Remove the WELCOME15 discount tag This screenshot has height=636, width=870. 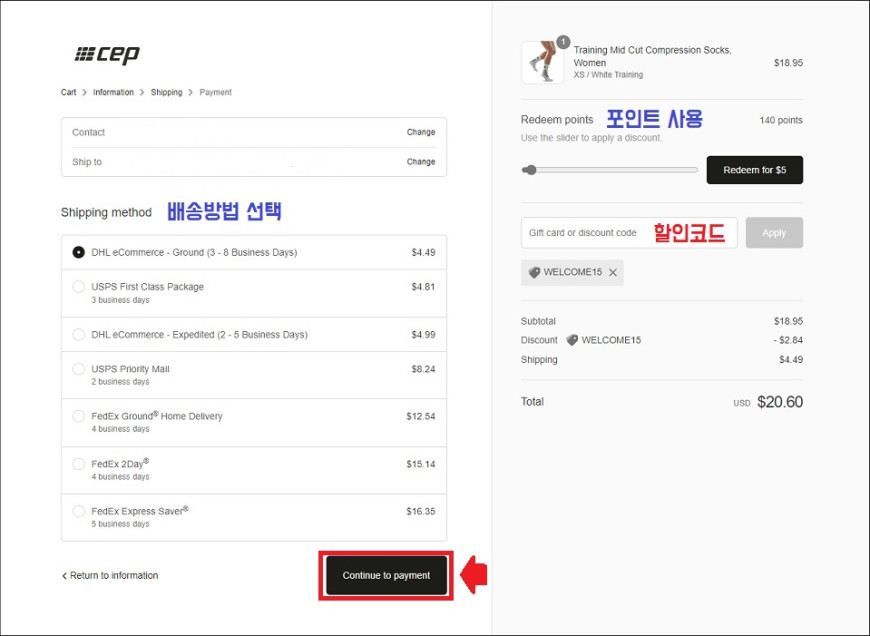click(x=613, y=272)
